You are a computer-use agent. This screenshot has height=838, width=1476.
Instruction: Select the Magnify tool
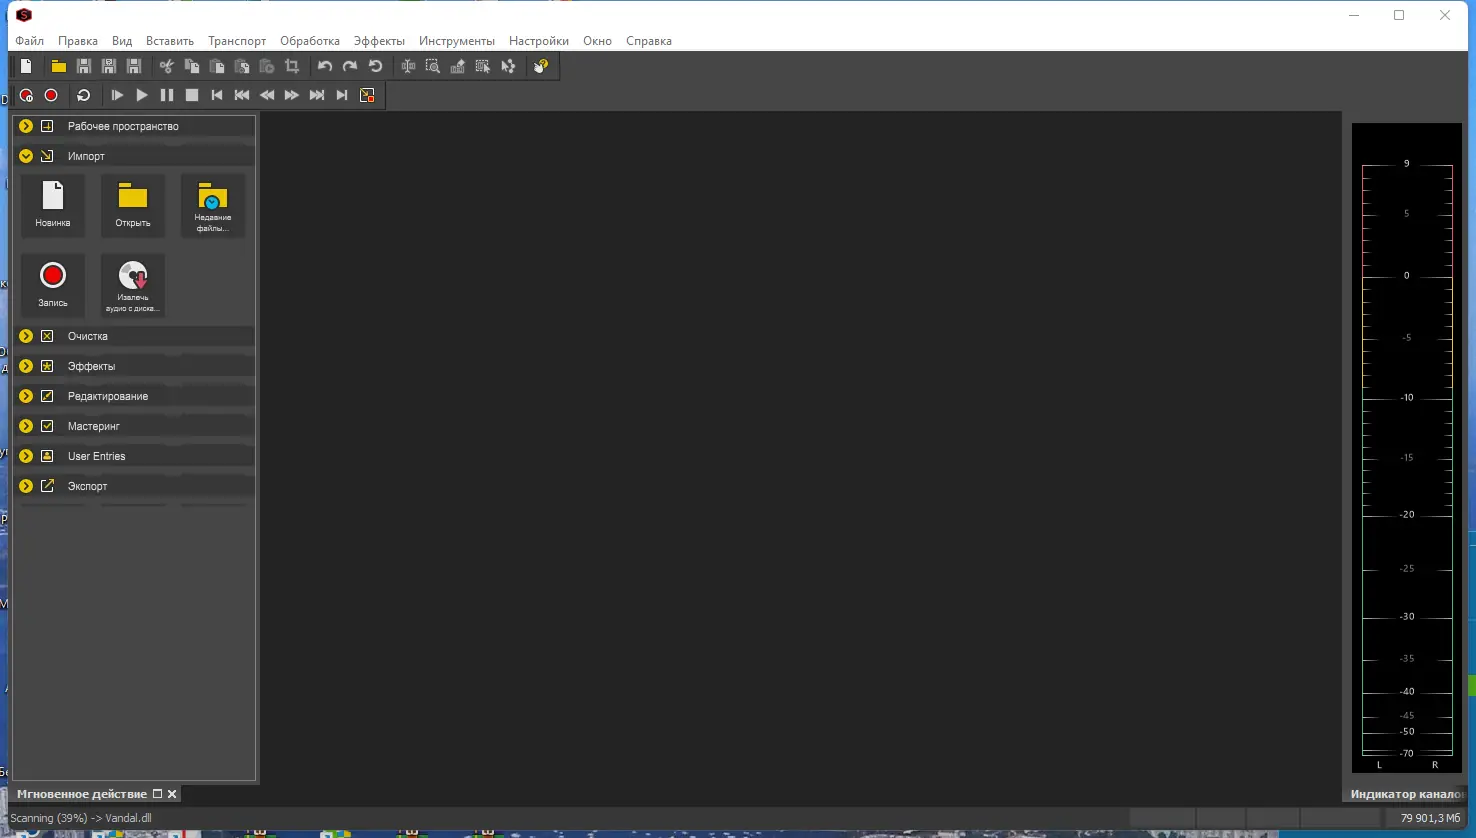(433, 66)
